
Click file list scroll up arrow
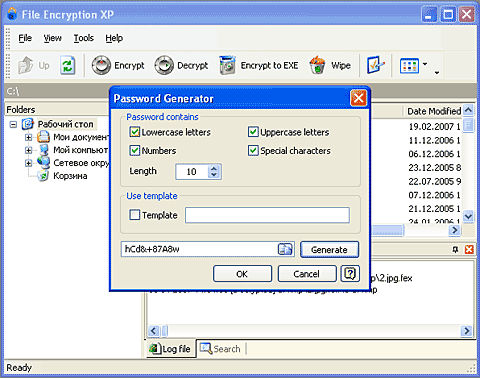pos(468,110)
